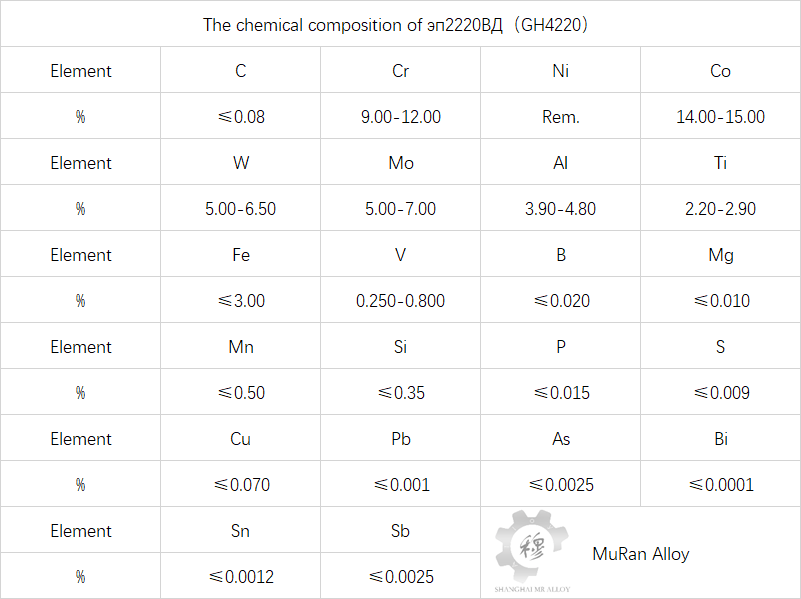
Task: Select the chromium range 9.00-12.00 cell
Action: (x=400, y=117)
